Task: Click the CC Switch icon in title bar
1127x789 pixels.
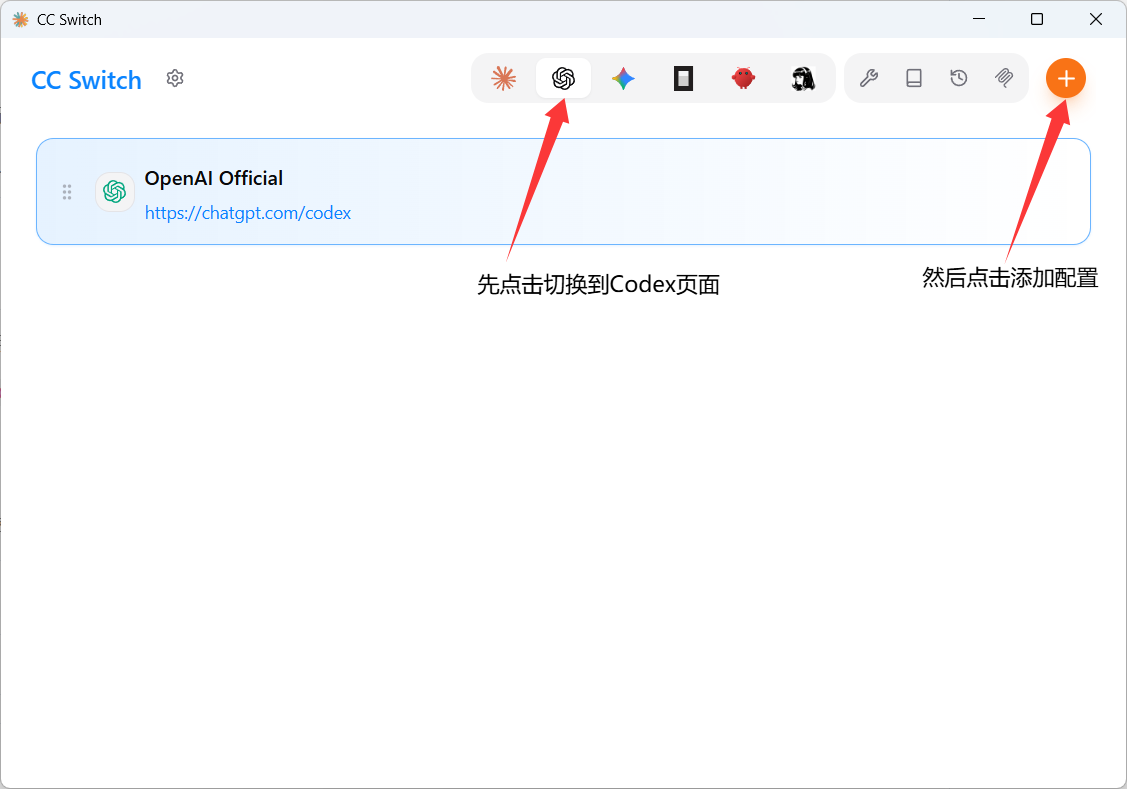Action: (x=22, y=18)
